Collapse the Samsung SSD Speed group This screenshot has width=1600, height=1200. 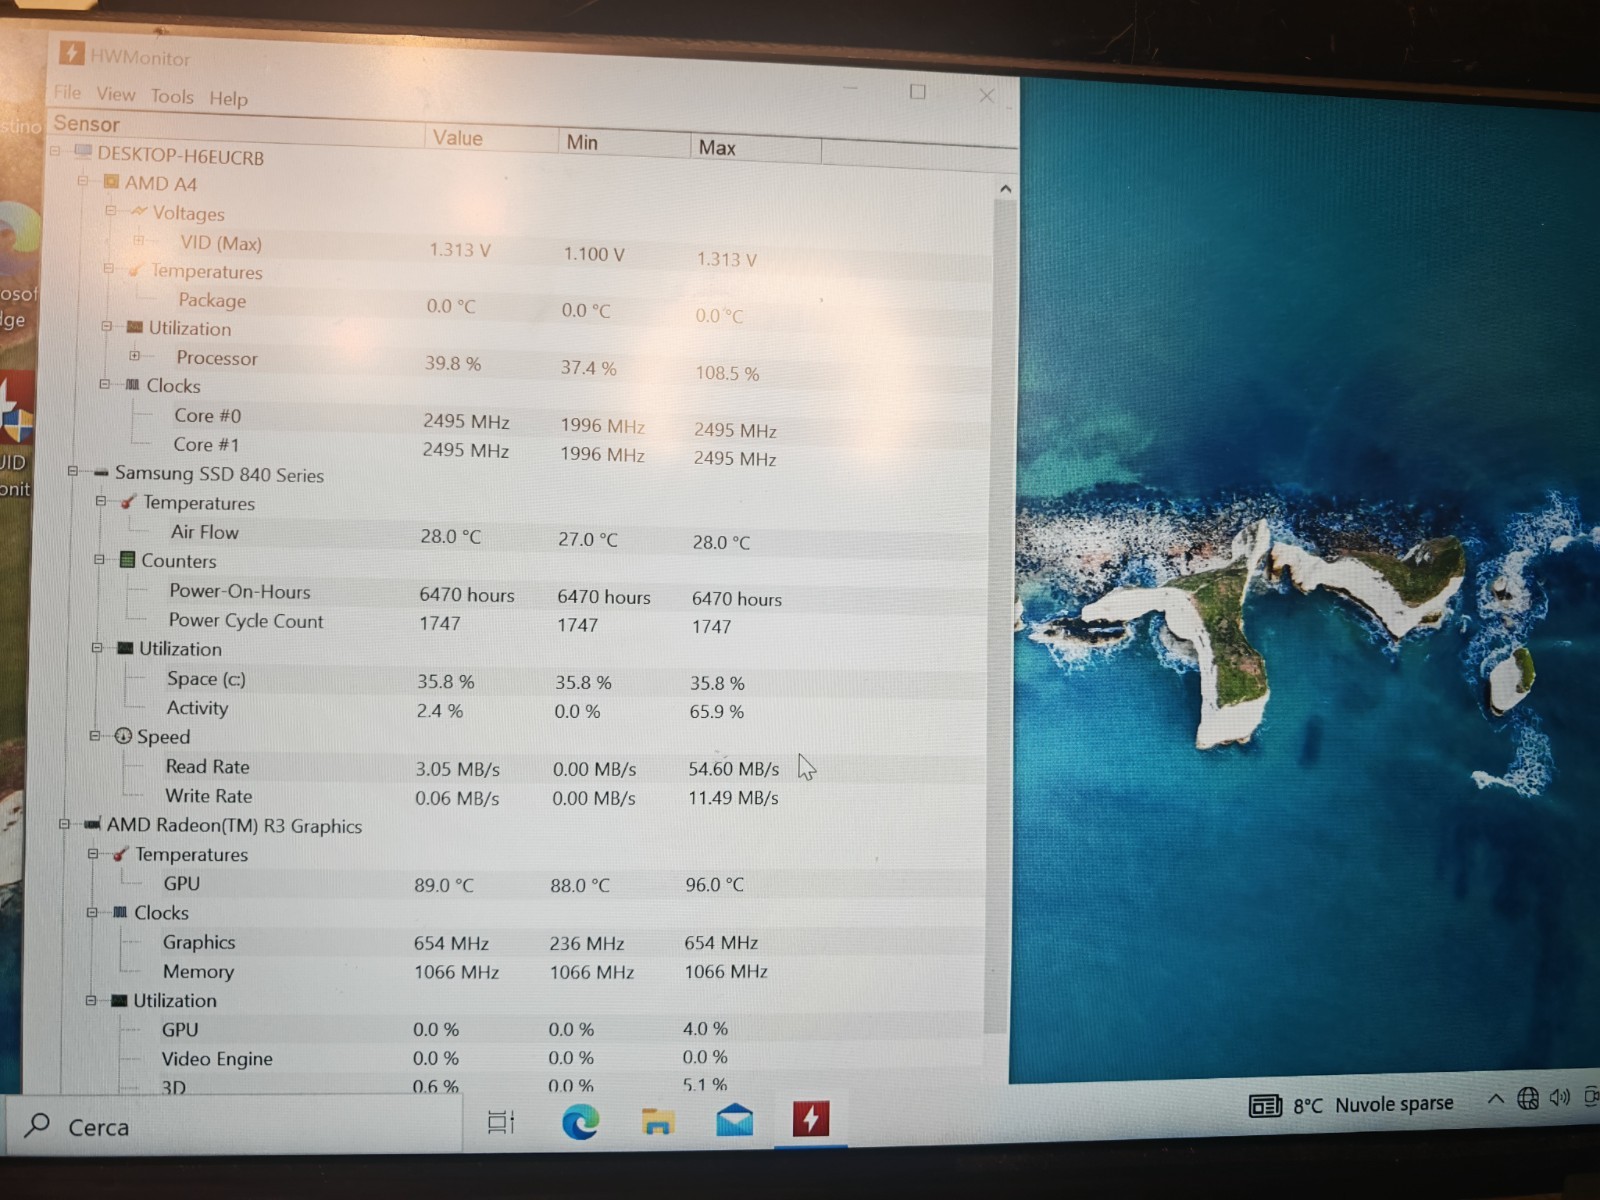(95, 735)
